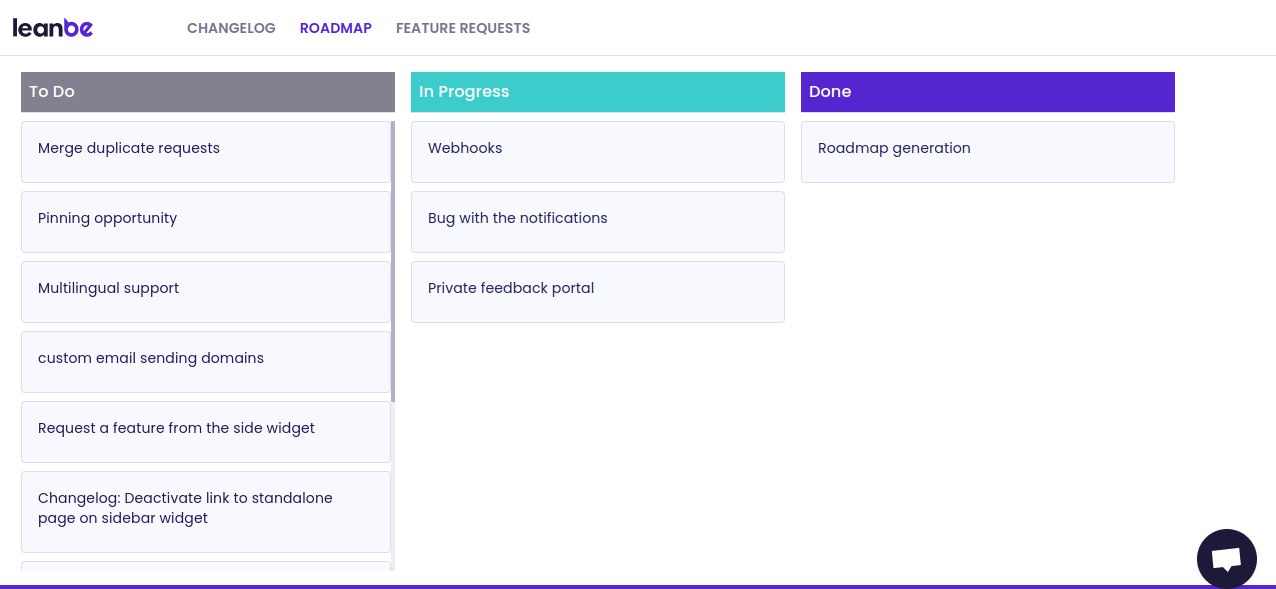Open Request a feature from side widget card
The width and height of the screenshot is (1276, 589).
pyautogui.click(x=206, y=432)
